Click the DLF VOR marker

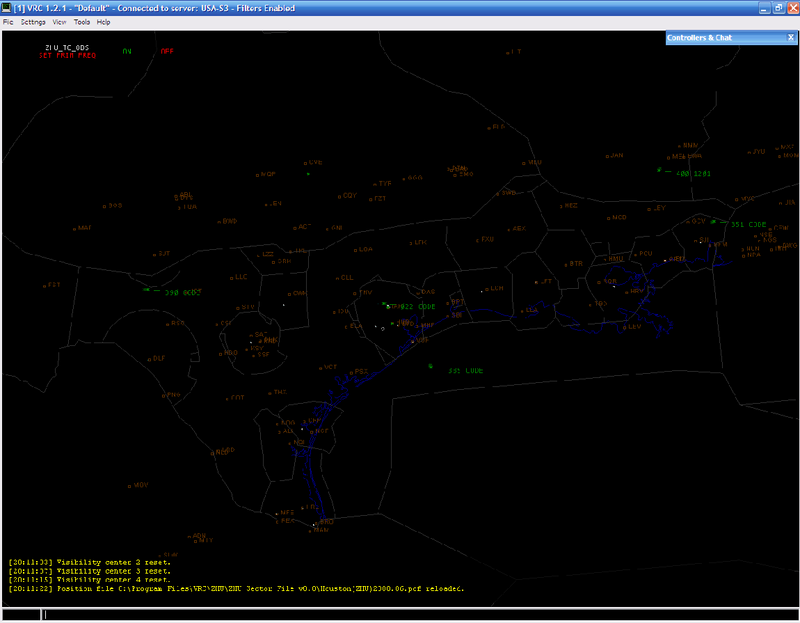click(149, 358)
